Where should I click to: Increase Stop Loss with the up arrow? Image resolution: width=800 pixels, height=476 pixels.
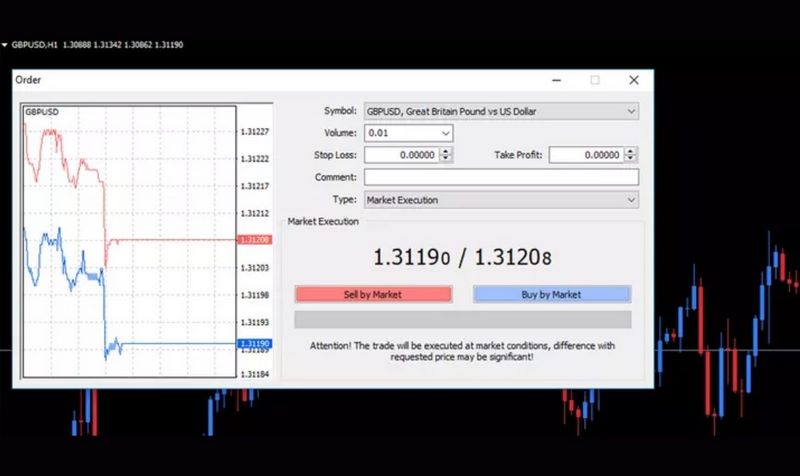click(x=446, y=151)
